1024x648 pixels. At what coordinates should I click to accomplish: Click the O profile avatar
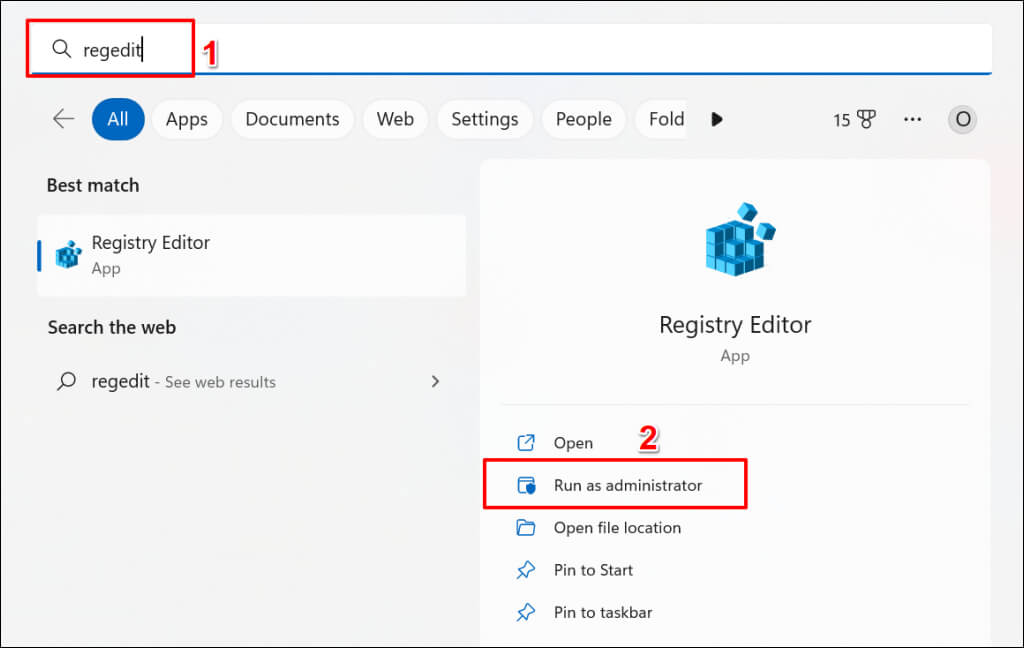coord(962,119)
